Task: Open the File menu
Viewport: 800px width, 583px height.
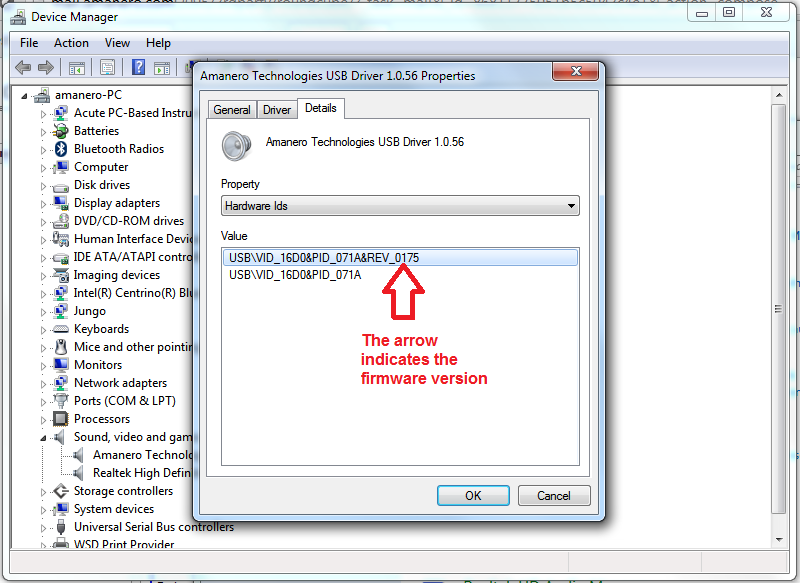Action: pos(29,43)
